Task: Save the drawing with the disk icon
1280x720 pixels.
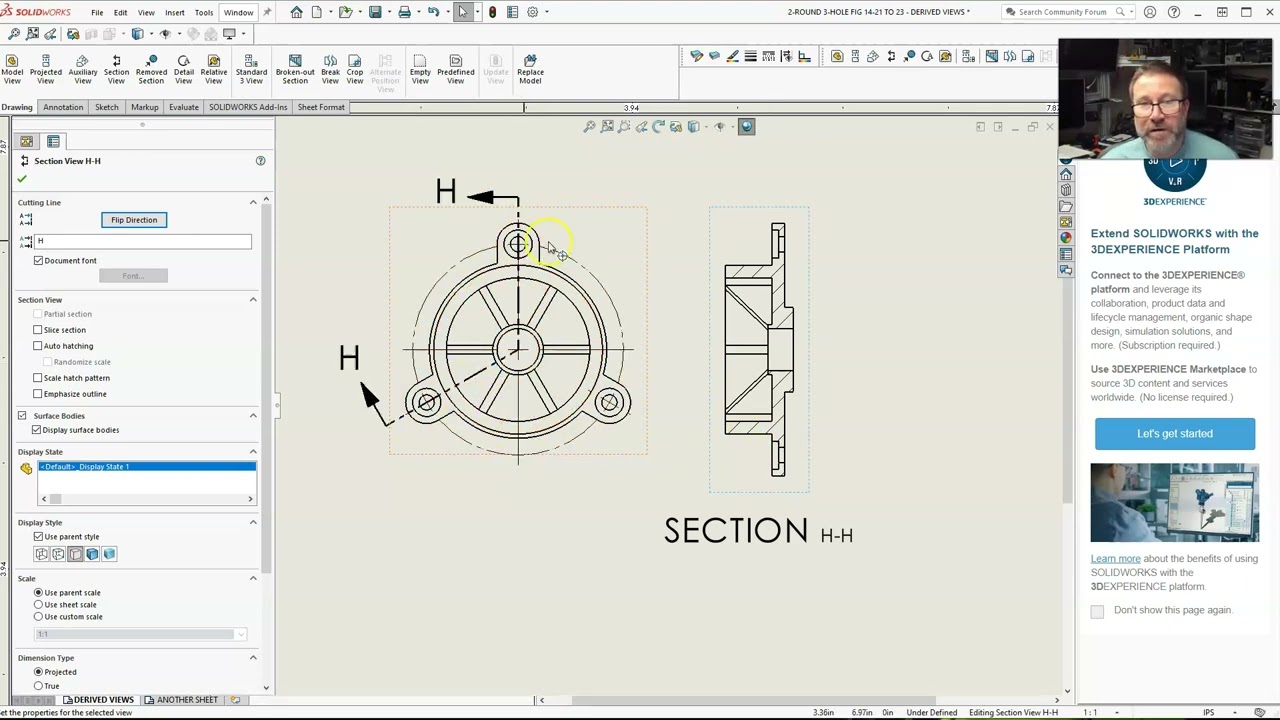Action: tap(375, 12)
